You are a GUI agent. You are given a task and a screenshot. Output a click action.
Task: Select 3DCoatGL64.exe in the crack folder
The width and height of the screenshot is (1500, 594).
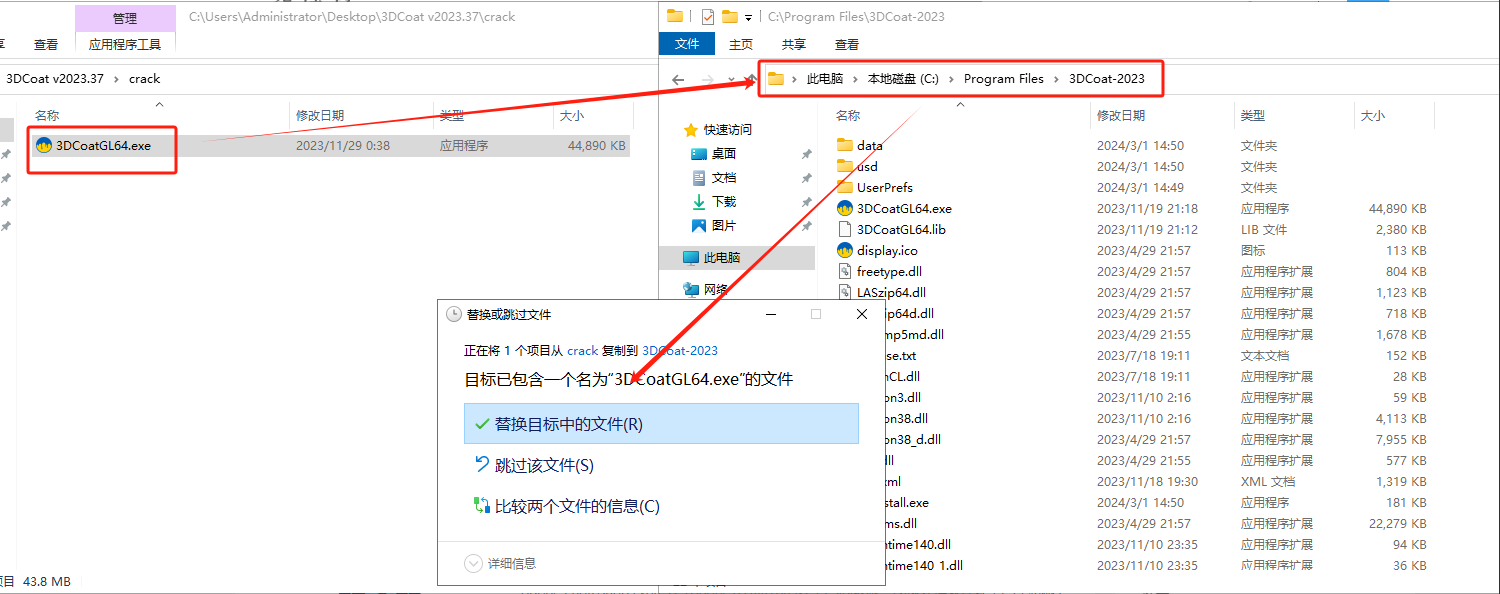[x=103, y=145]
